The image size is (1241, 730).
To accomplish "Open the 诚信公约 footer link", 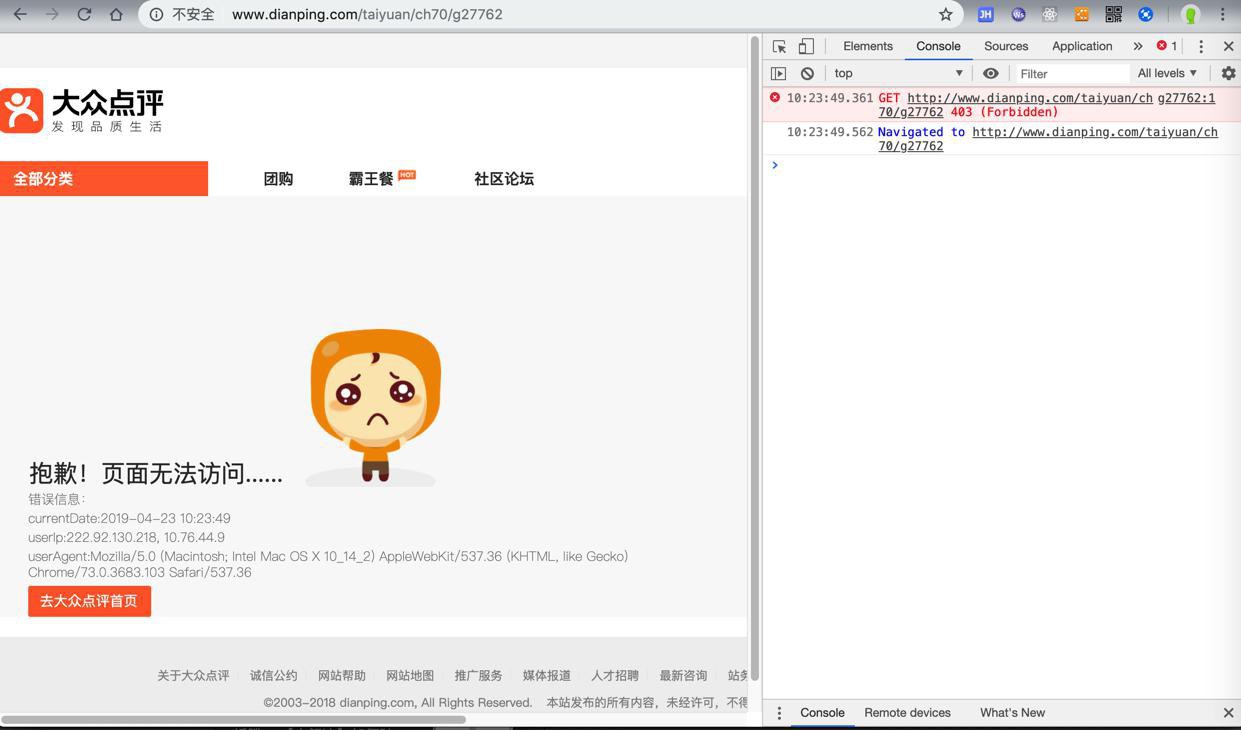I will pos(274,676).
